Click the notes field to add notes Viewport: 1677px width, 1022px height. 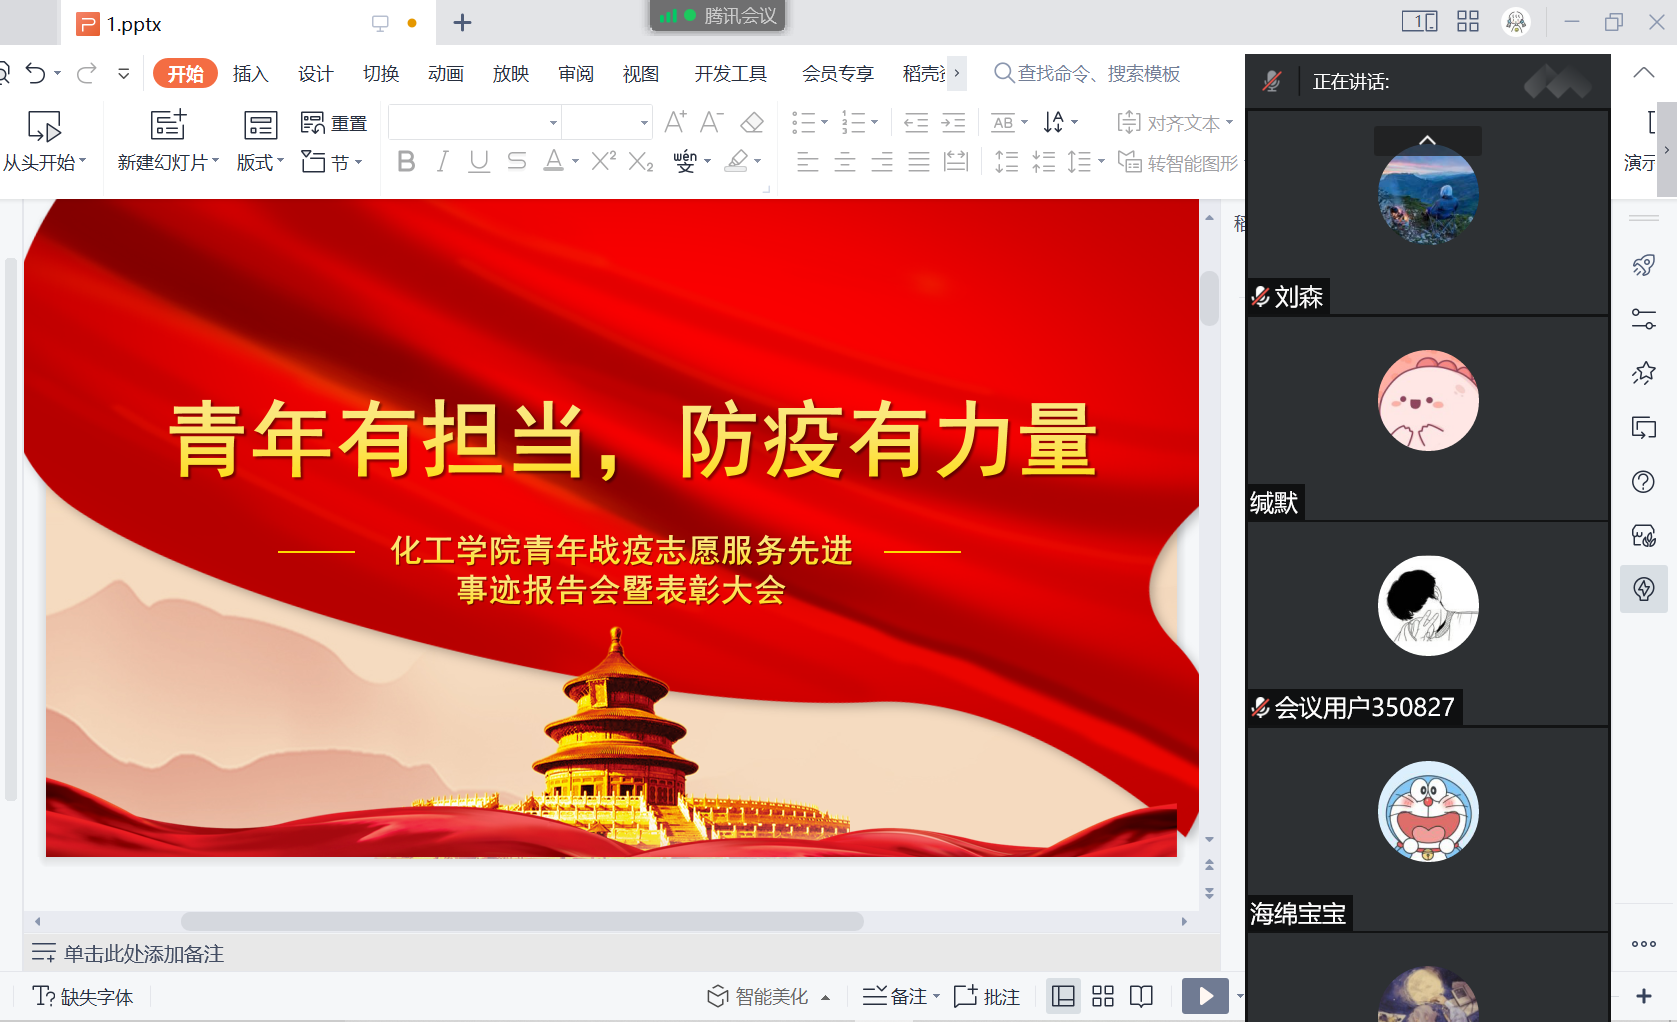[144, 954]
